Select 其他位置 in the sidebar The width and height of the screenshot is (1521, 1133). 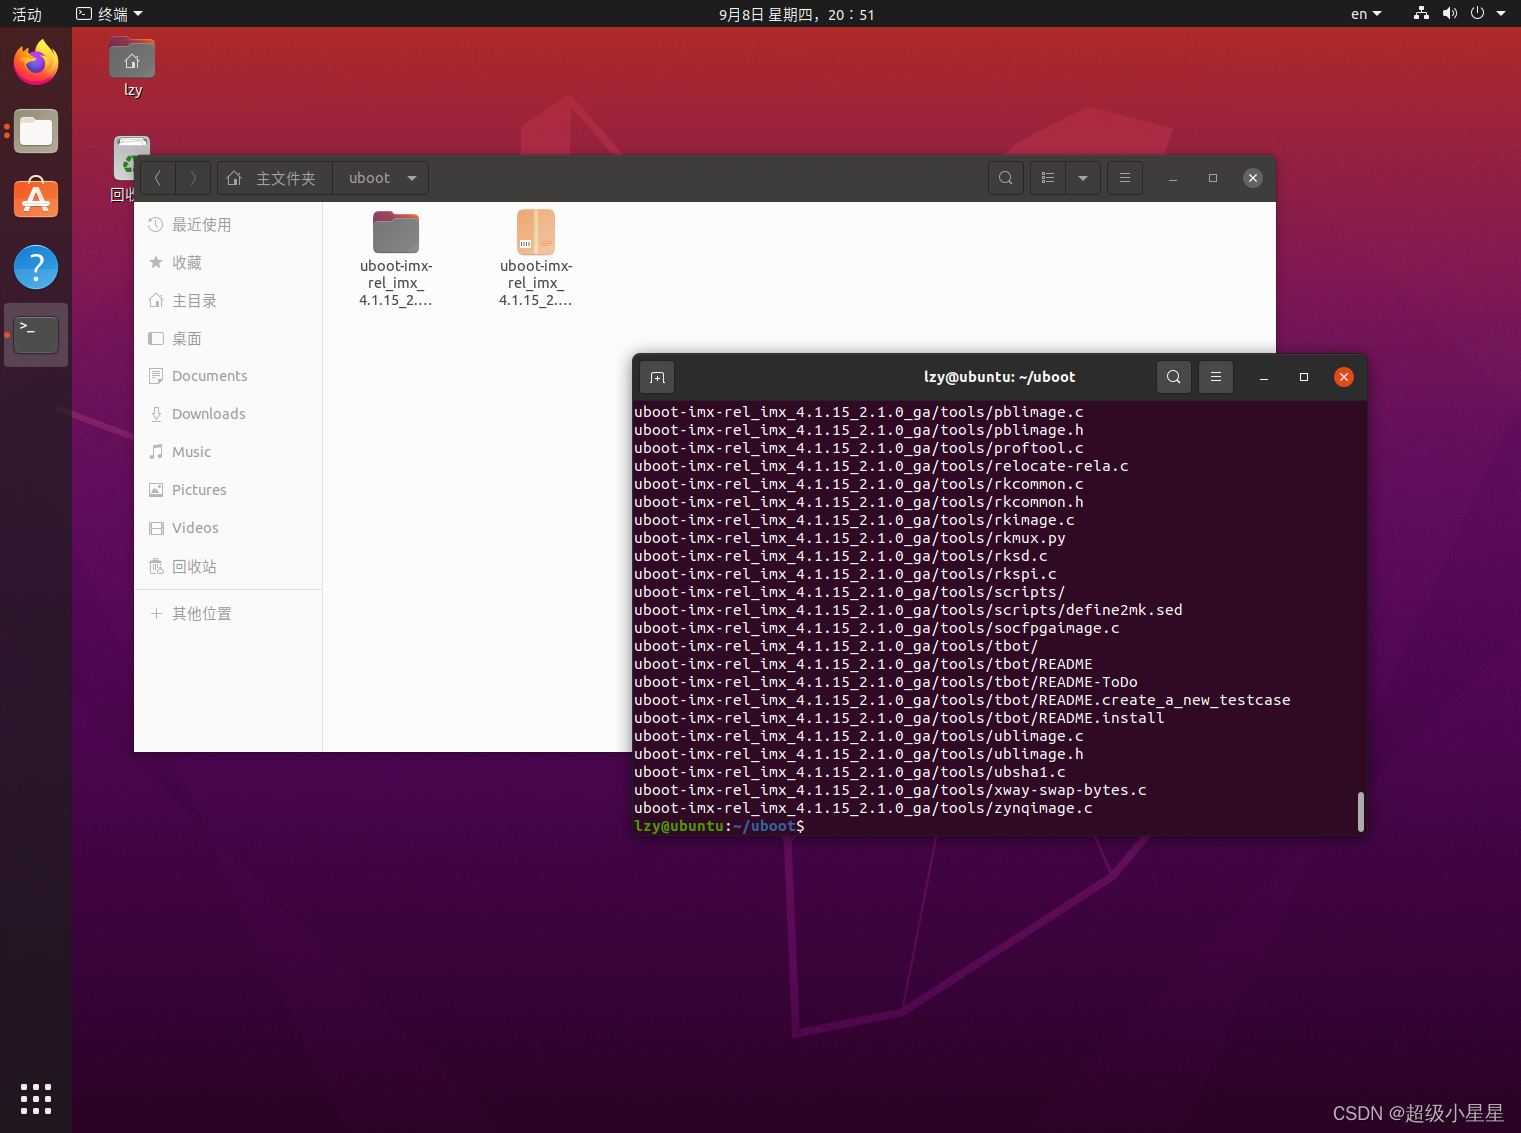201,613
